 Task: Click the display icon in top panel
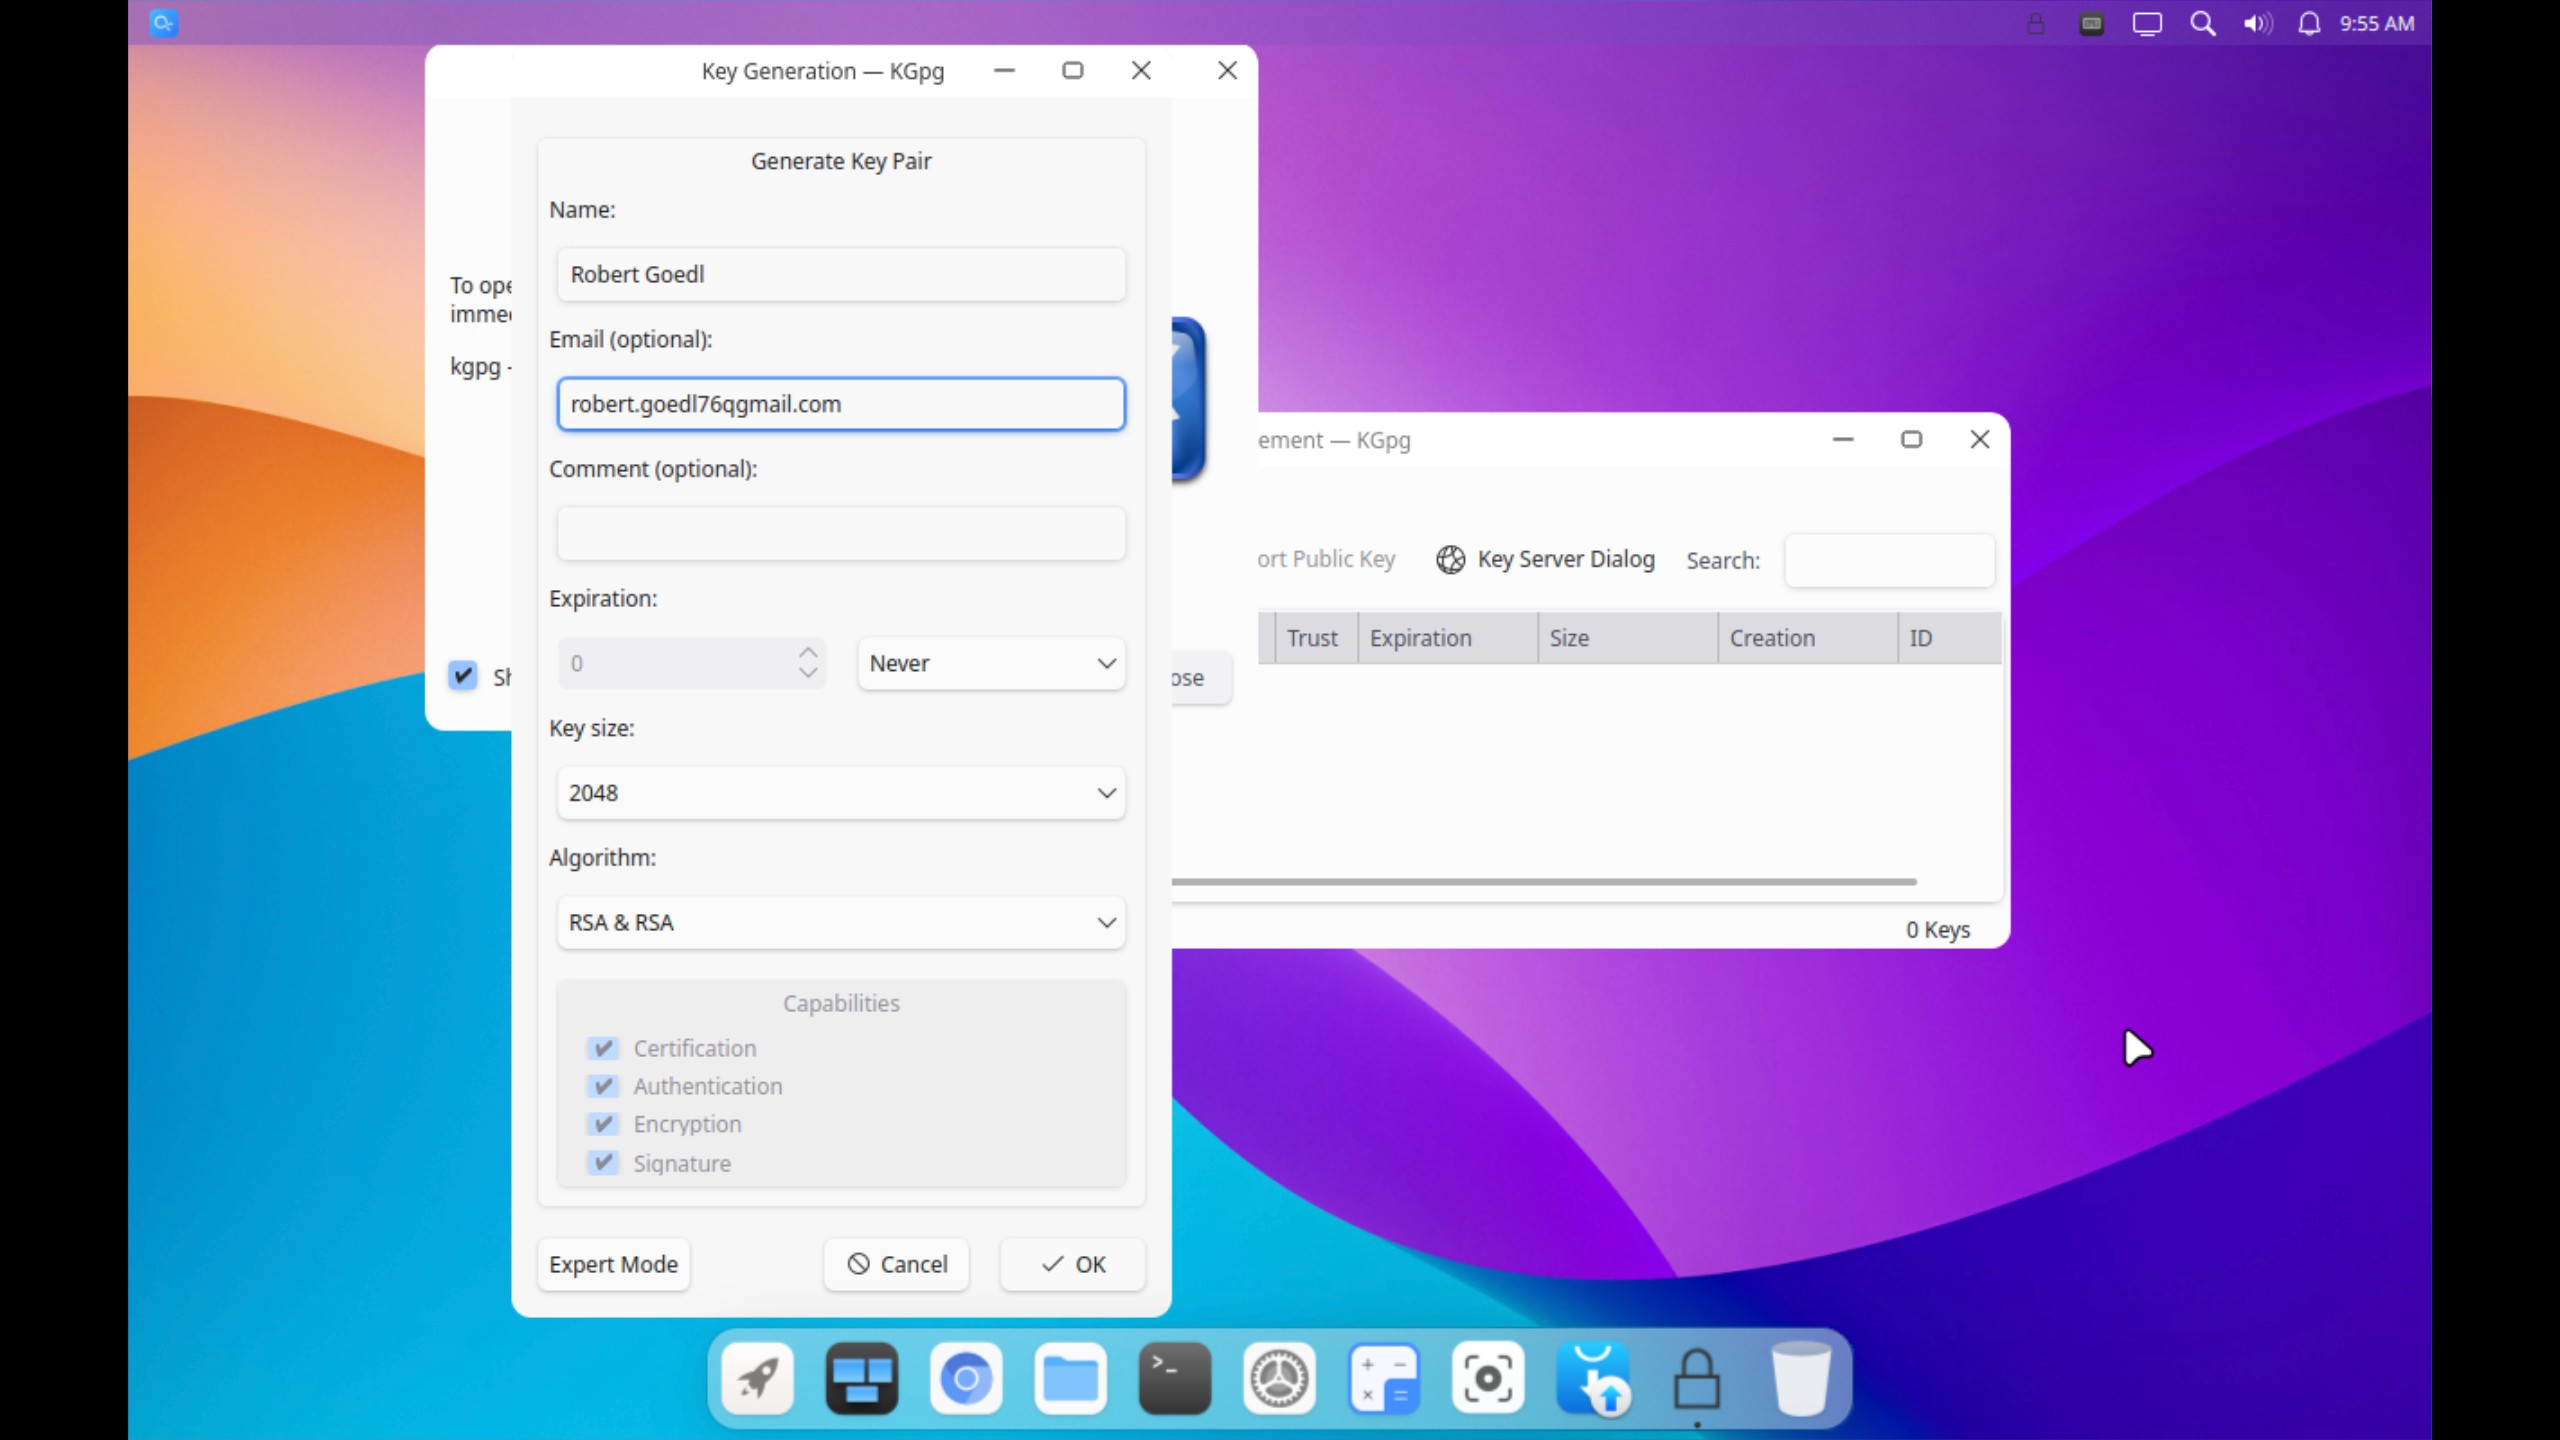click(x=2147, y=23)
